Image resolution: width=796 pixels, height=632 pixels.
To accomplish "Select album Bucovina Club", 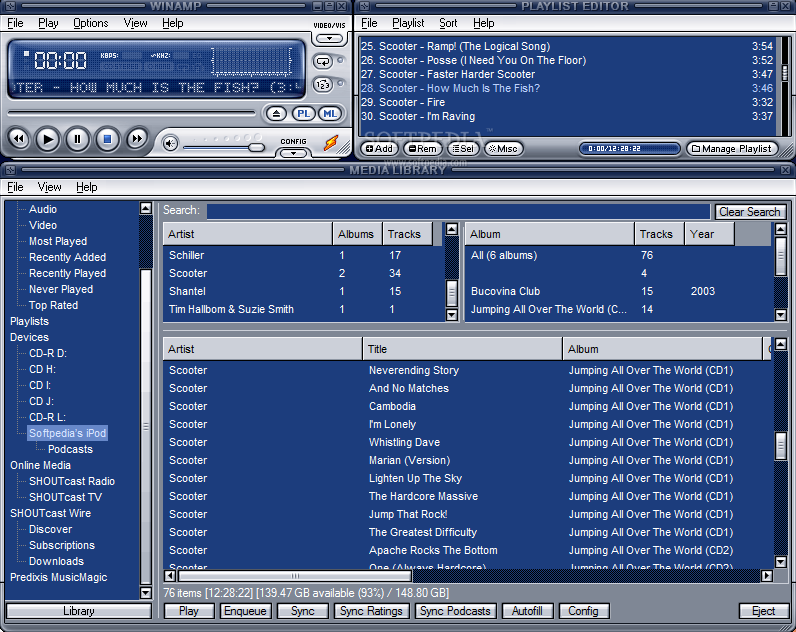I will point(618,291).
